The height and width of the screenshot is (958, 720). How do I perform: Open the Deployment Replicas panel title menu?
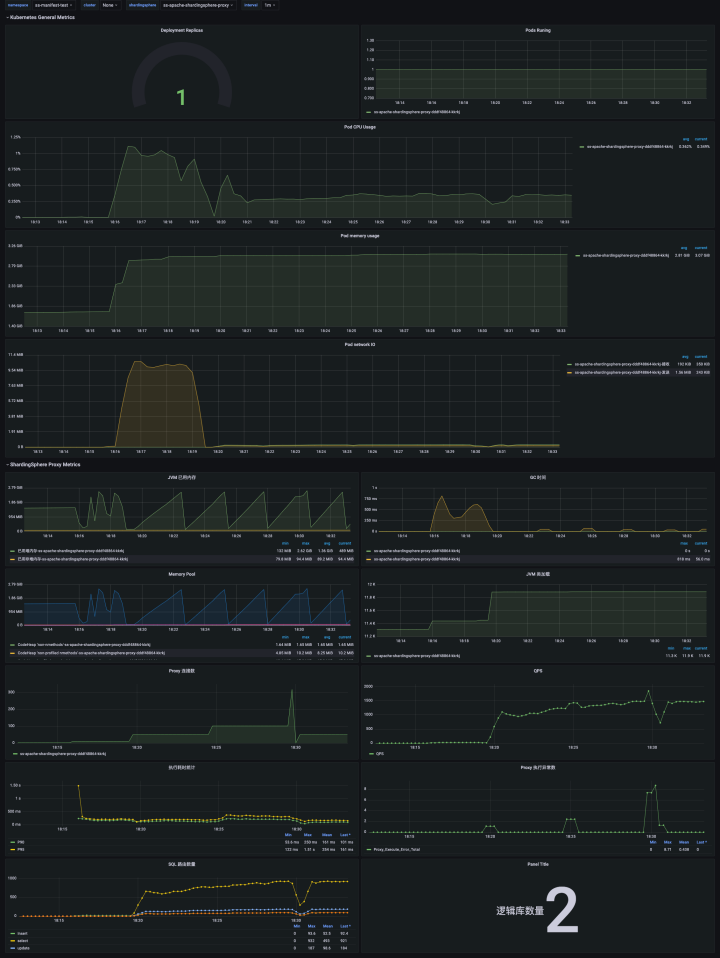[182, 30]
